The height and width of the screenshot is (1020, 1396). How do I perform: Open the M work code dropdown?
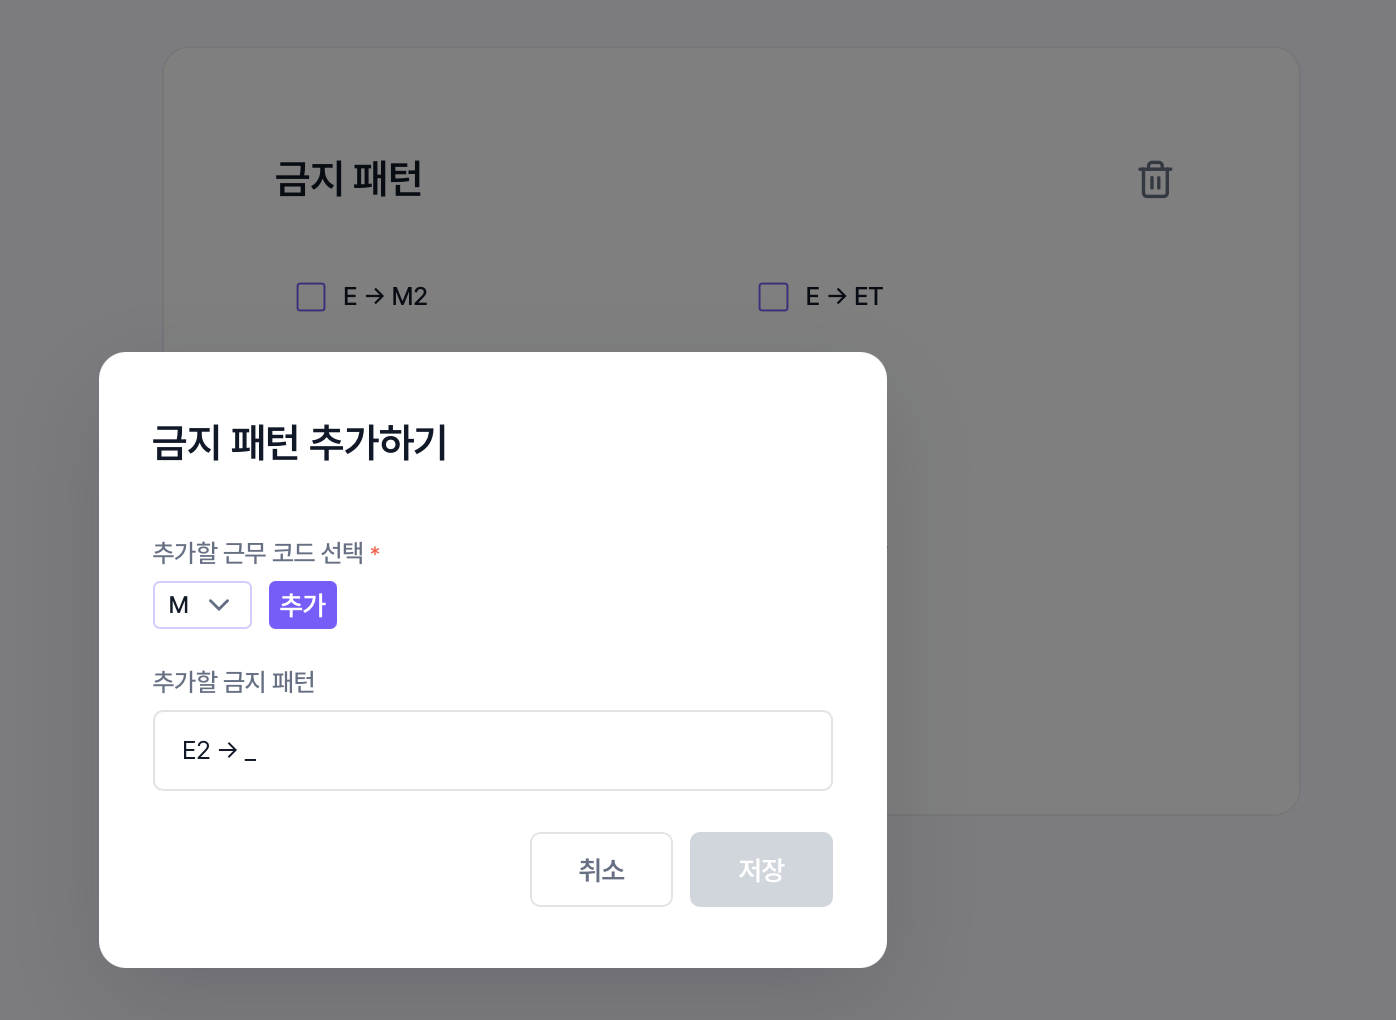coord(202,605)
